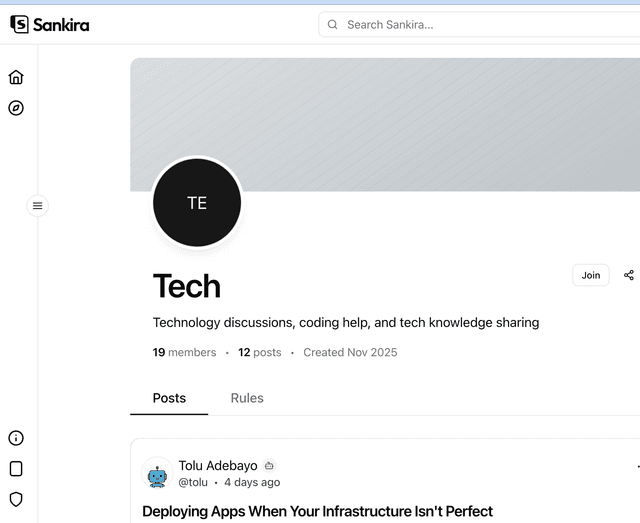Click the TE community avatar
This screenshot has height=523, width=640.
[197, 203]
